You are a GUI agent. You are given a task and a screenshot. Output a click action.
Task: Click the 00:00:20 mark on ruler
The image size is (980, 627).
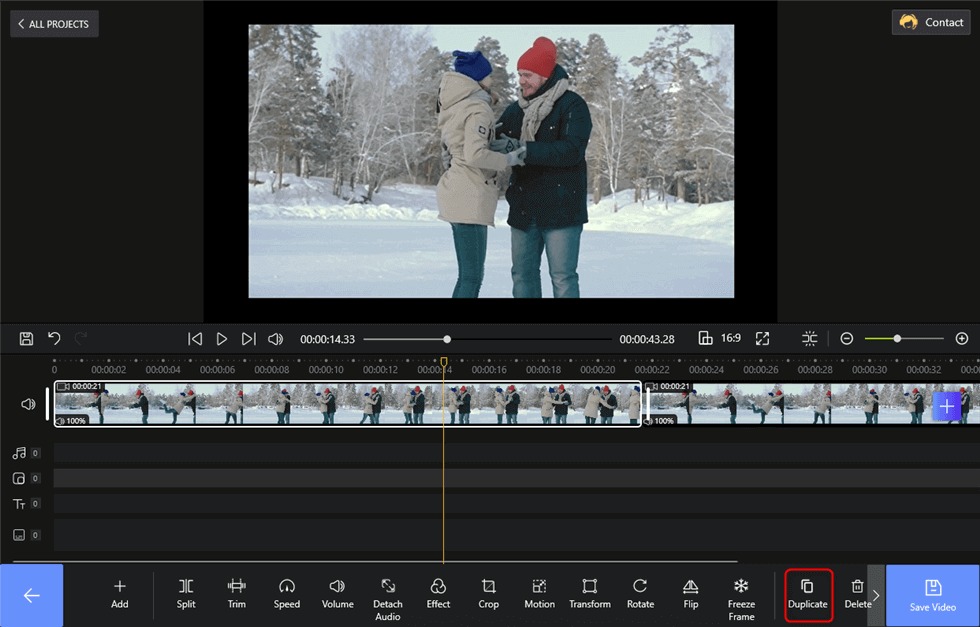pyautogui.click(x=598, y=369)
